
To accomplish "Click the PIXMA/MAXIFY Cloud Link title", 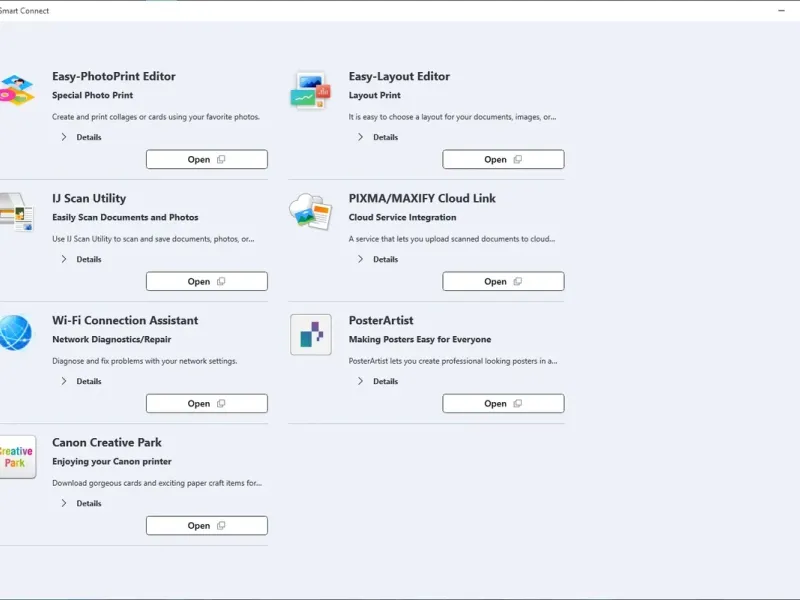I will click(422, 198).
